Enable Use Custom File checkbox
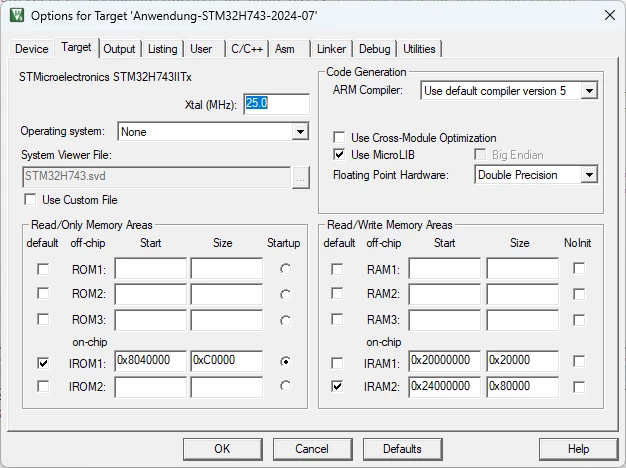Screen dimensions: 626x468 pyautogui.click(x=30, y=199)
